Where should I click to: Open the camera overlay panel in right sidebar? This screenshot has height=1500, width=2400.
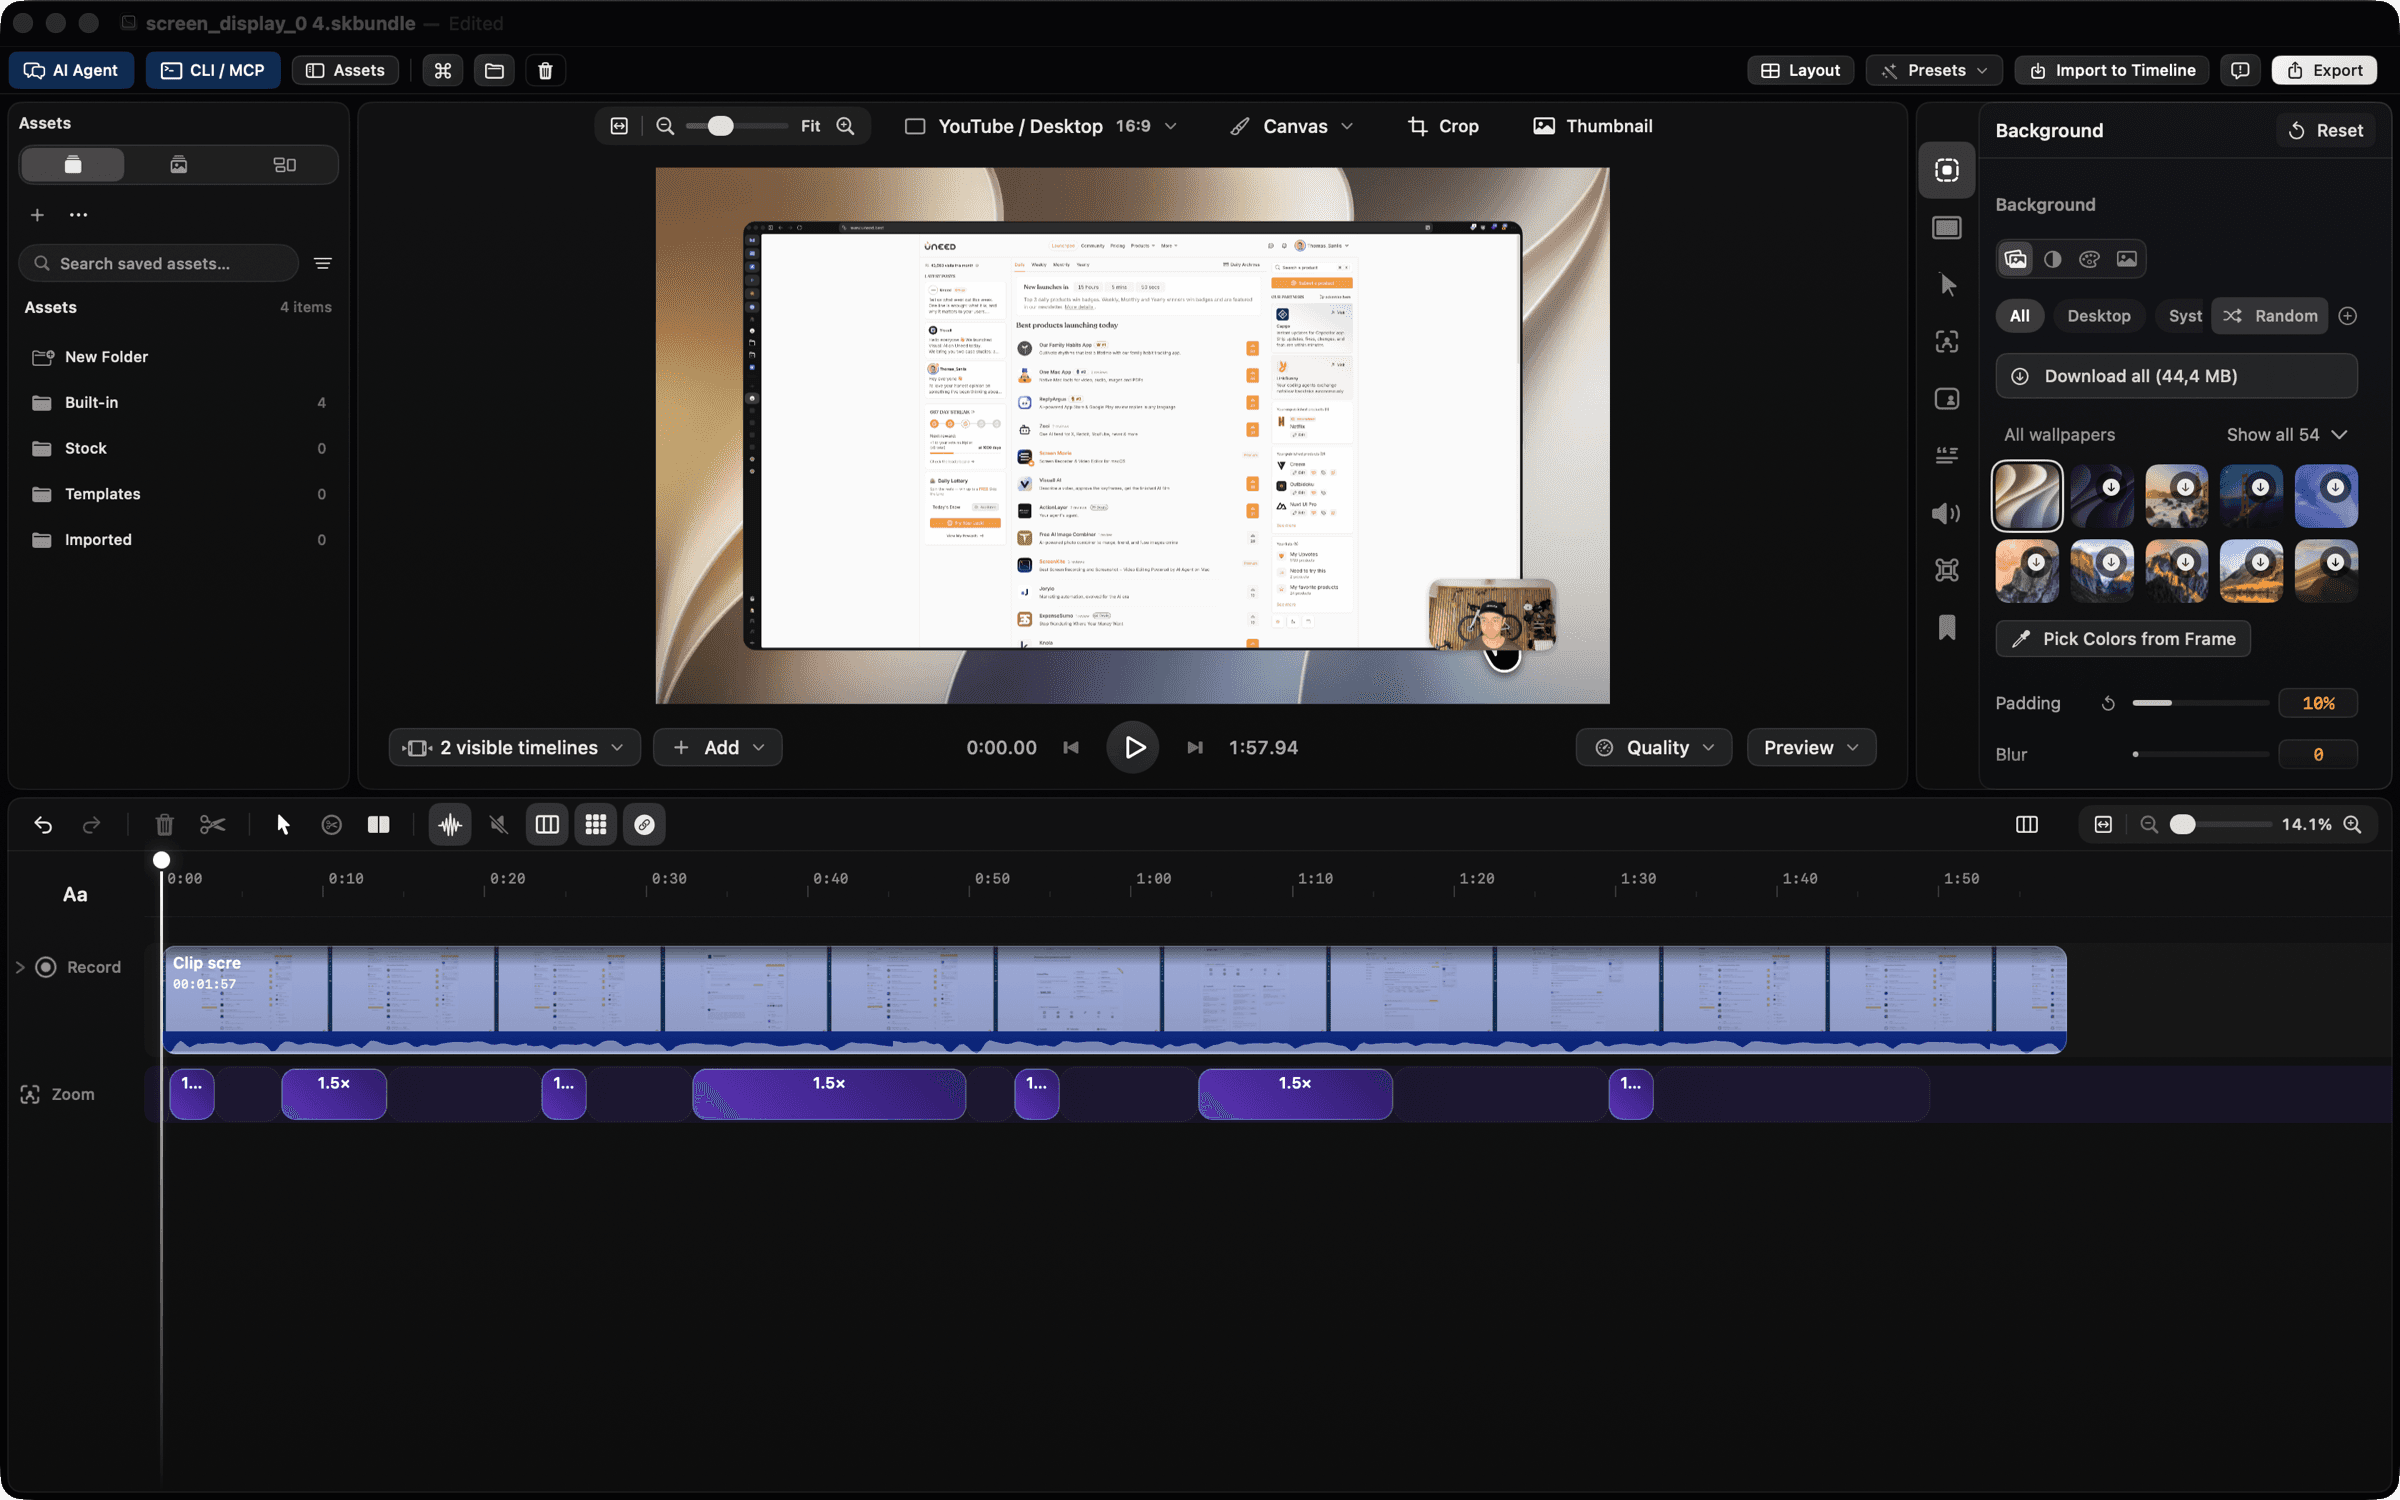1946,399
